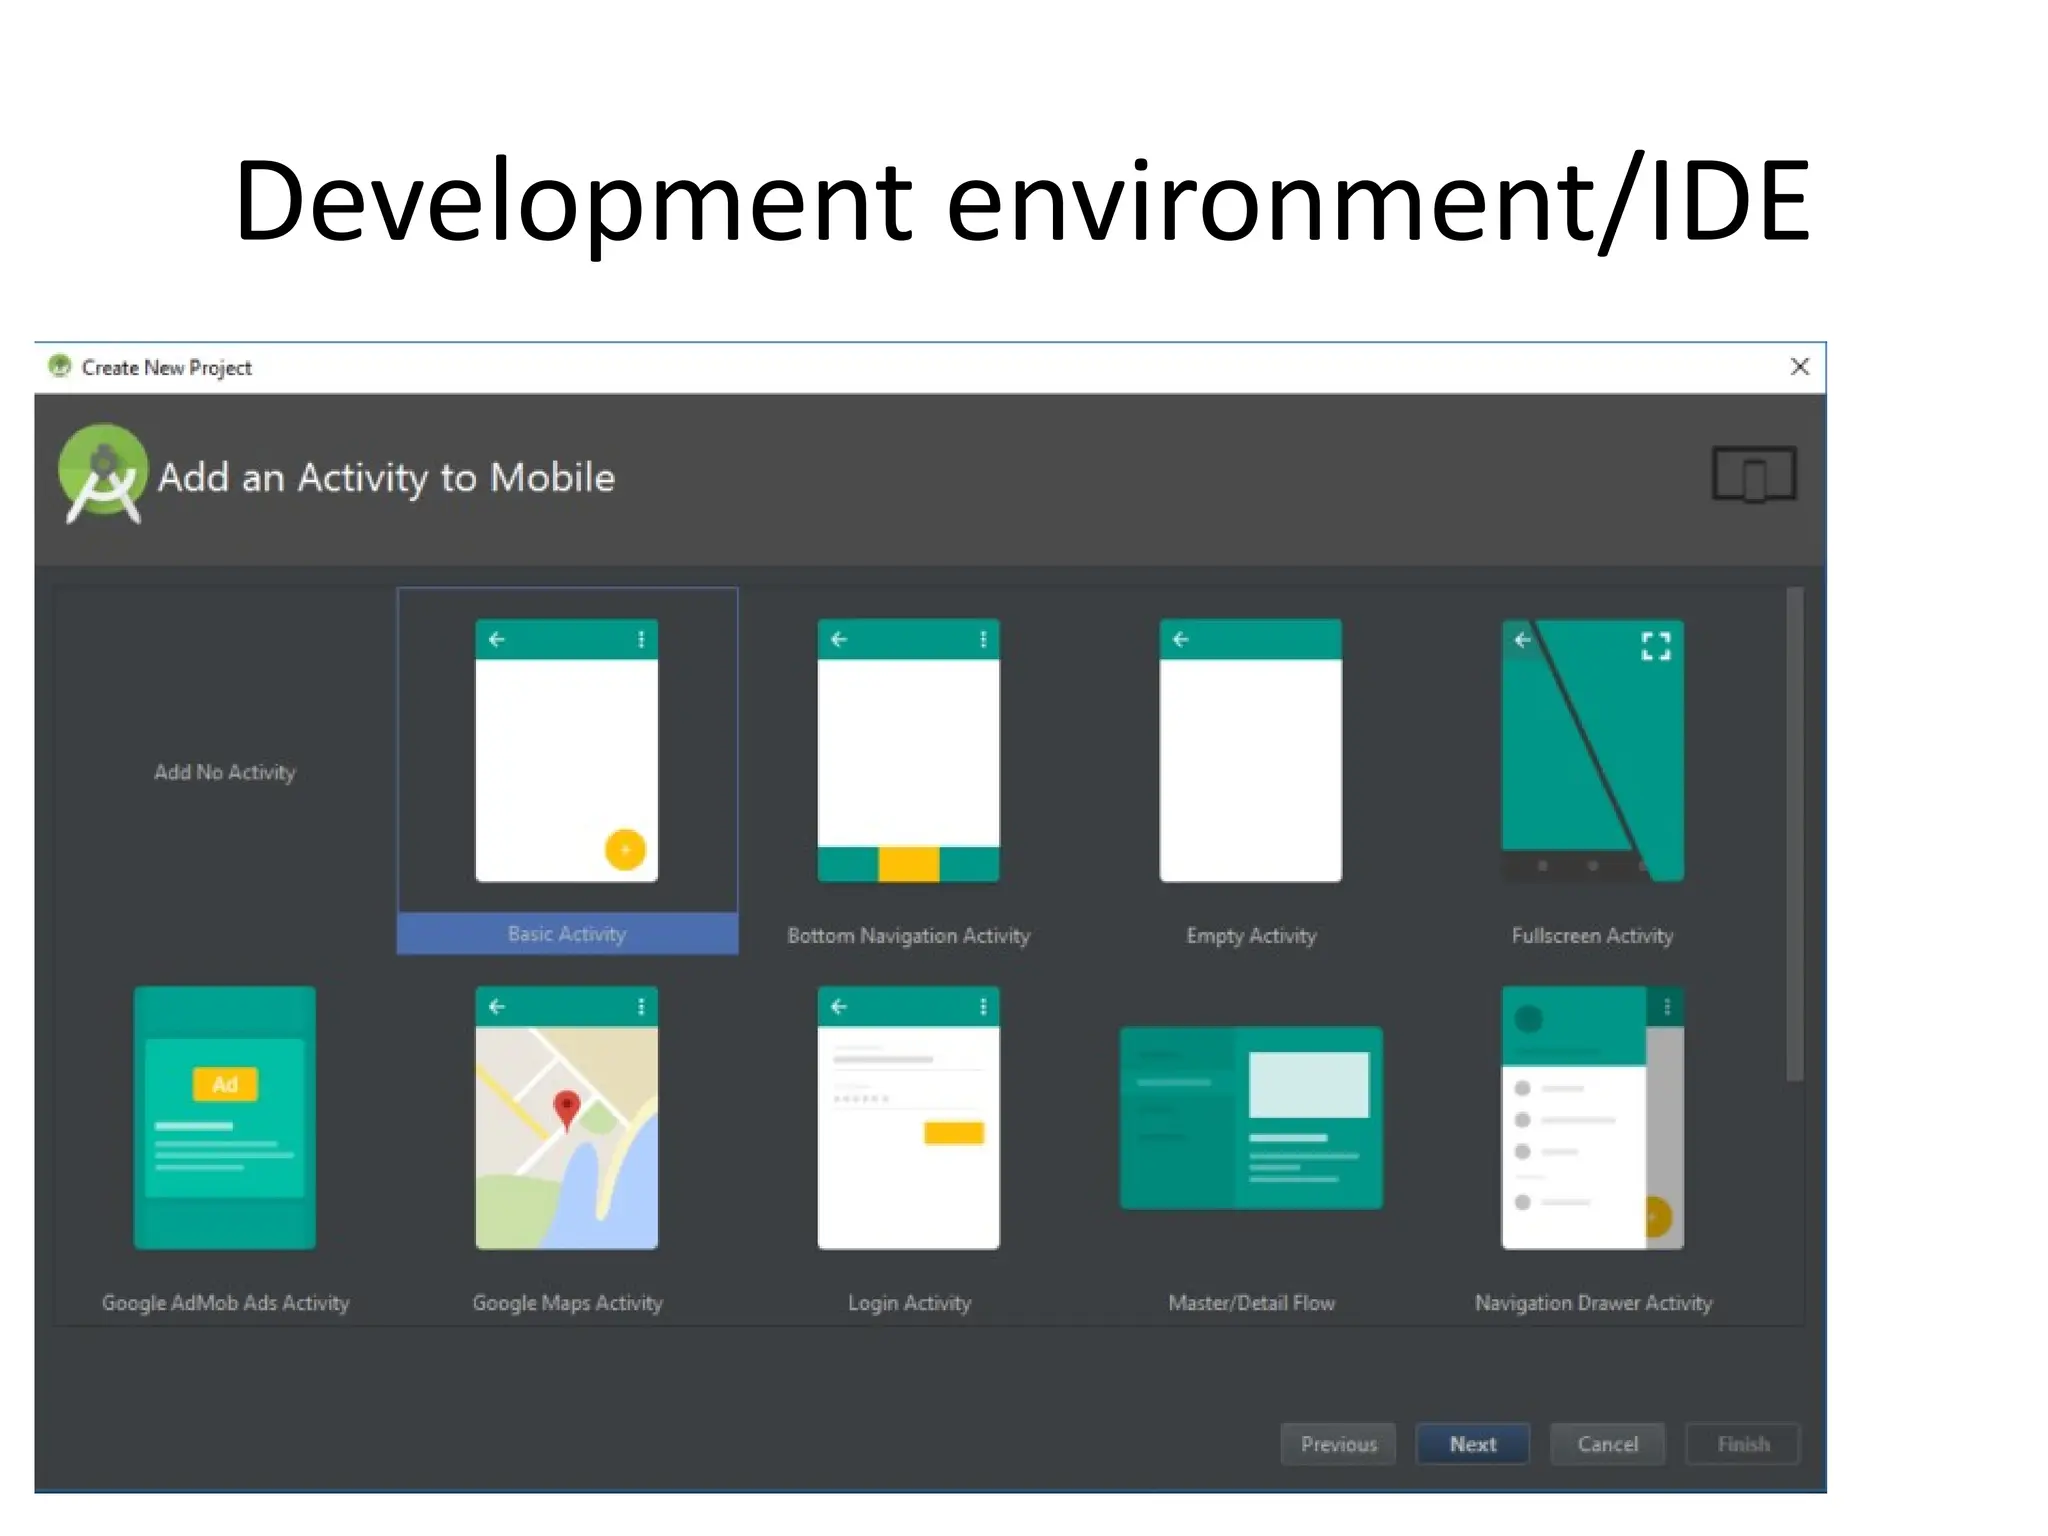This screenshot has height=1536, width=2048.
Task: Choose the Google AdMob Ads Activity template
Action: [225, 1118]
